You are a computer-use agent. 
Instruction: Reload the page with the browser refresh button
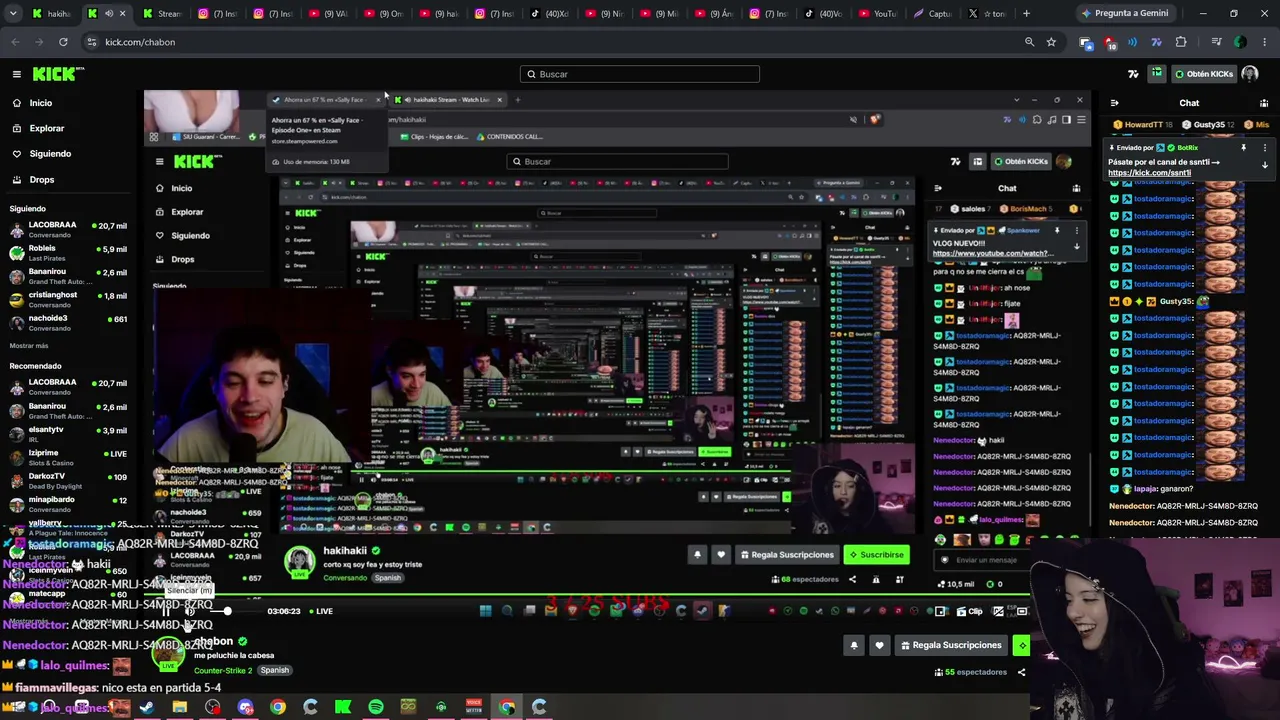click(x=63, y=42)
